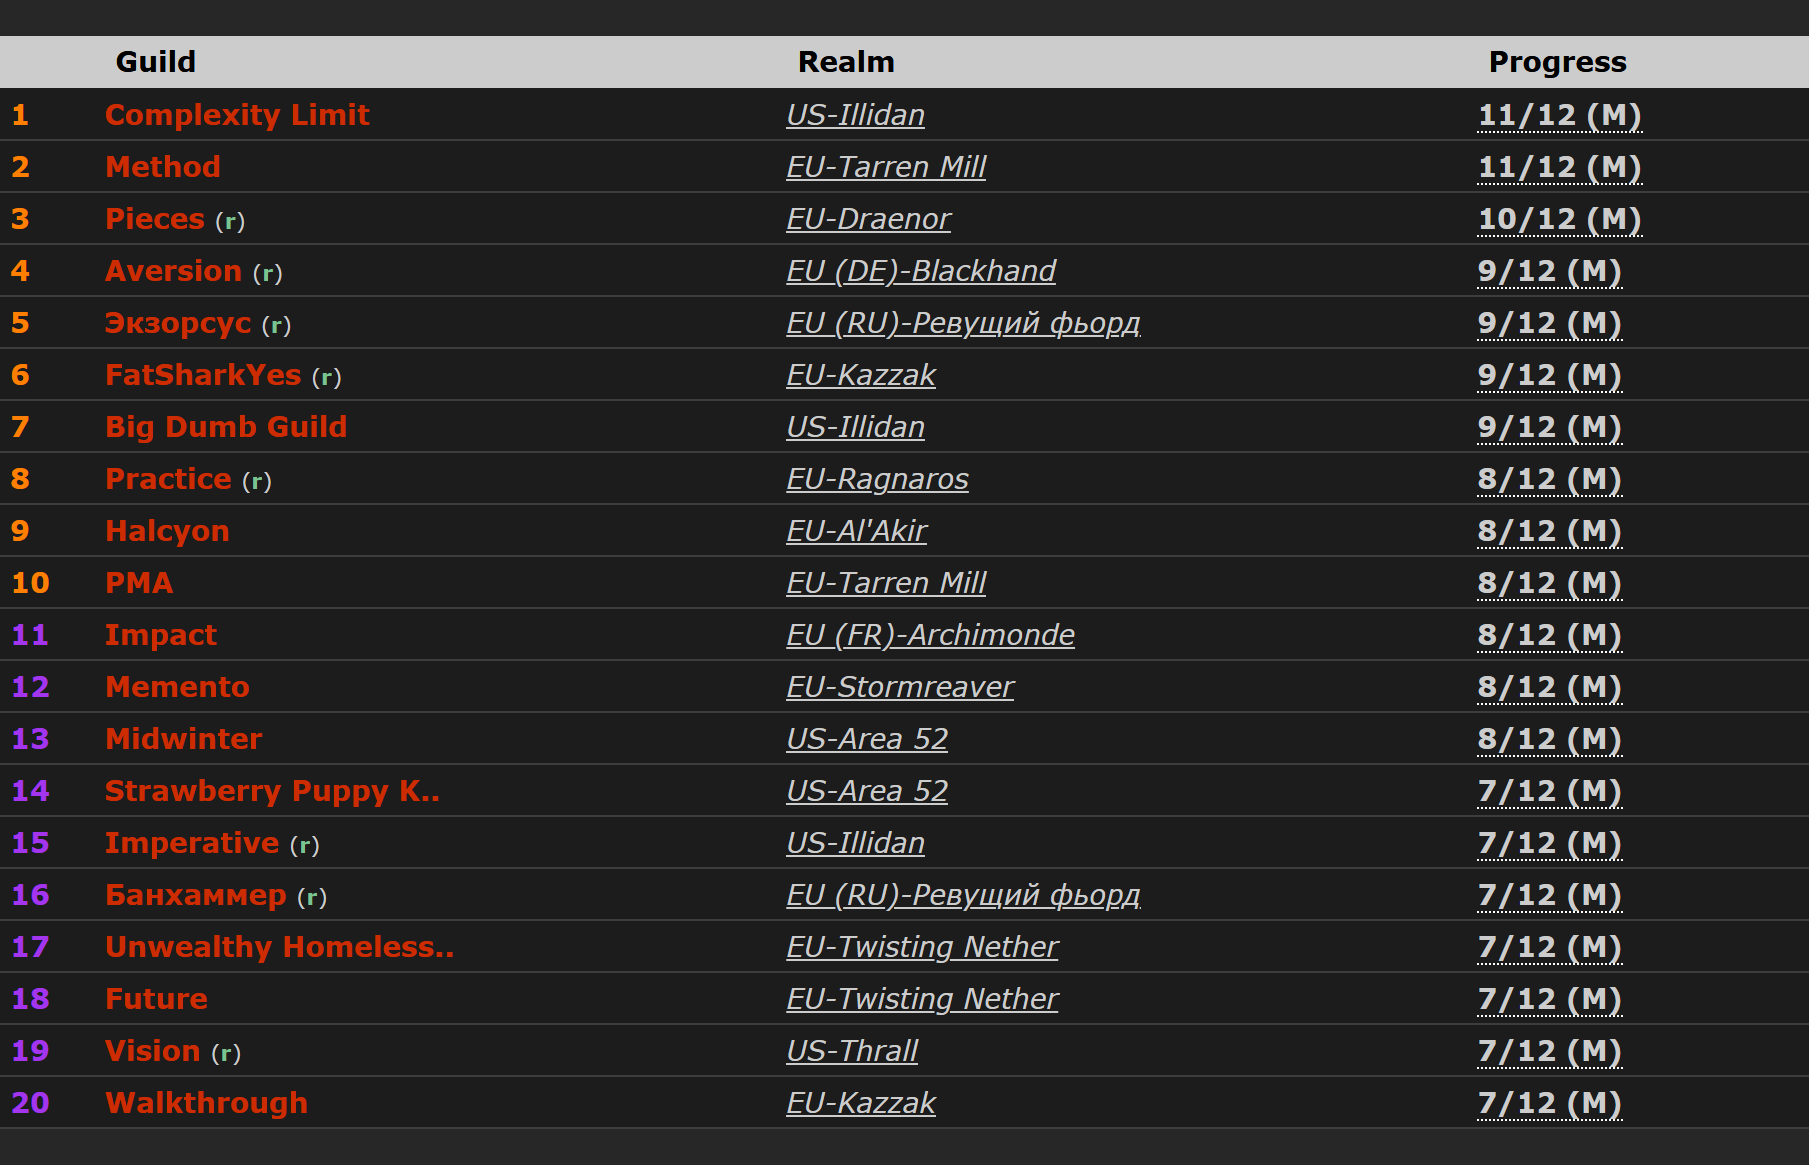The width and height of the screenshot is (1809, 1165).
Task: Open the US-Illidan realm for Complexity Limit
Action: 855,115
